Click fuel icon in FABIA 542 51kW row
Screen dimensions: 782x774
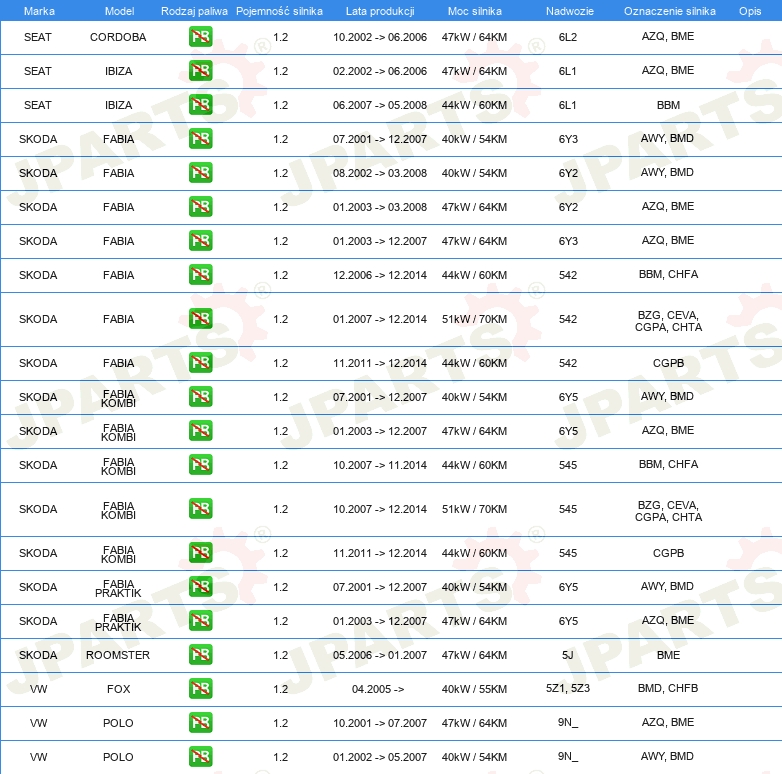click(200, 319)
